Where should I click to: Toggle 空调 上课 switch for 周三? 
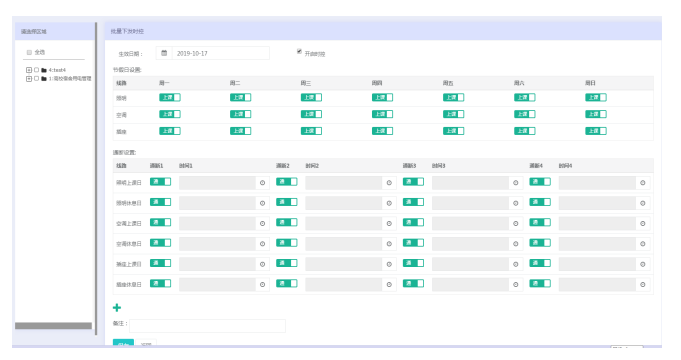(x=311, y=114)
